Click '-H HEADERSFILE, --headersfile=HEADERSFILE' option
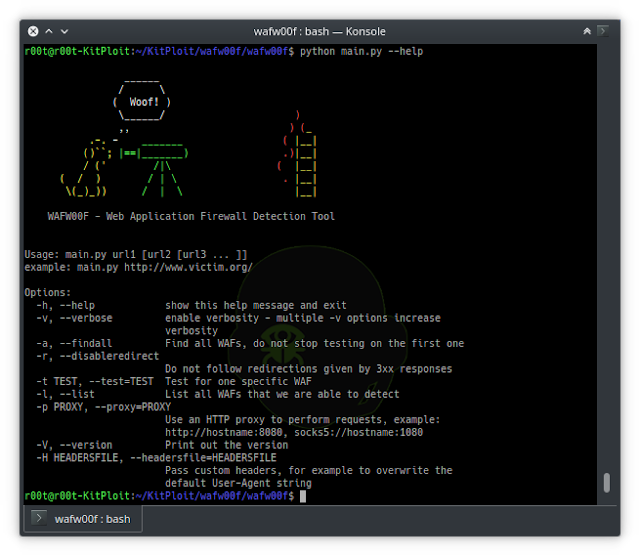640x556 pixels. (x=156, y=458)
